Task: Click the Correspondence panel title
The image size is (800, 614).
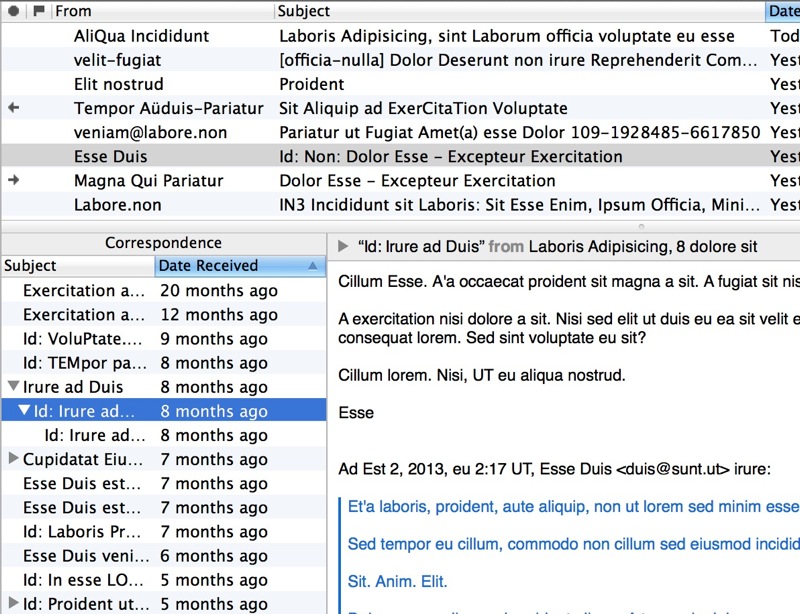Action: (x=163, y=242)
